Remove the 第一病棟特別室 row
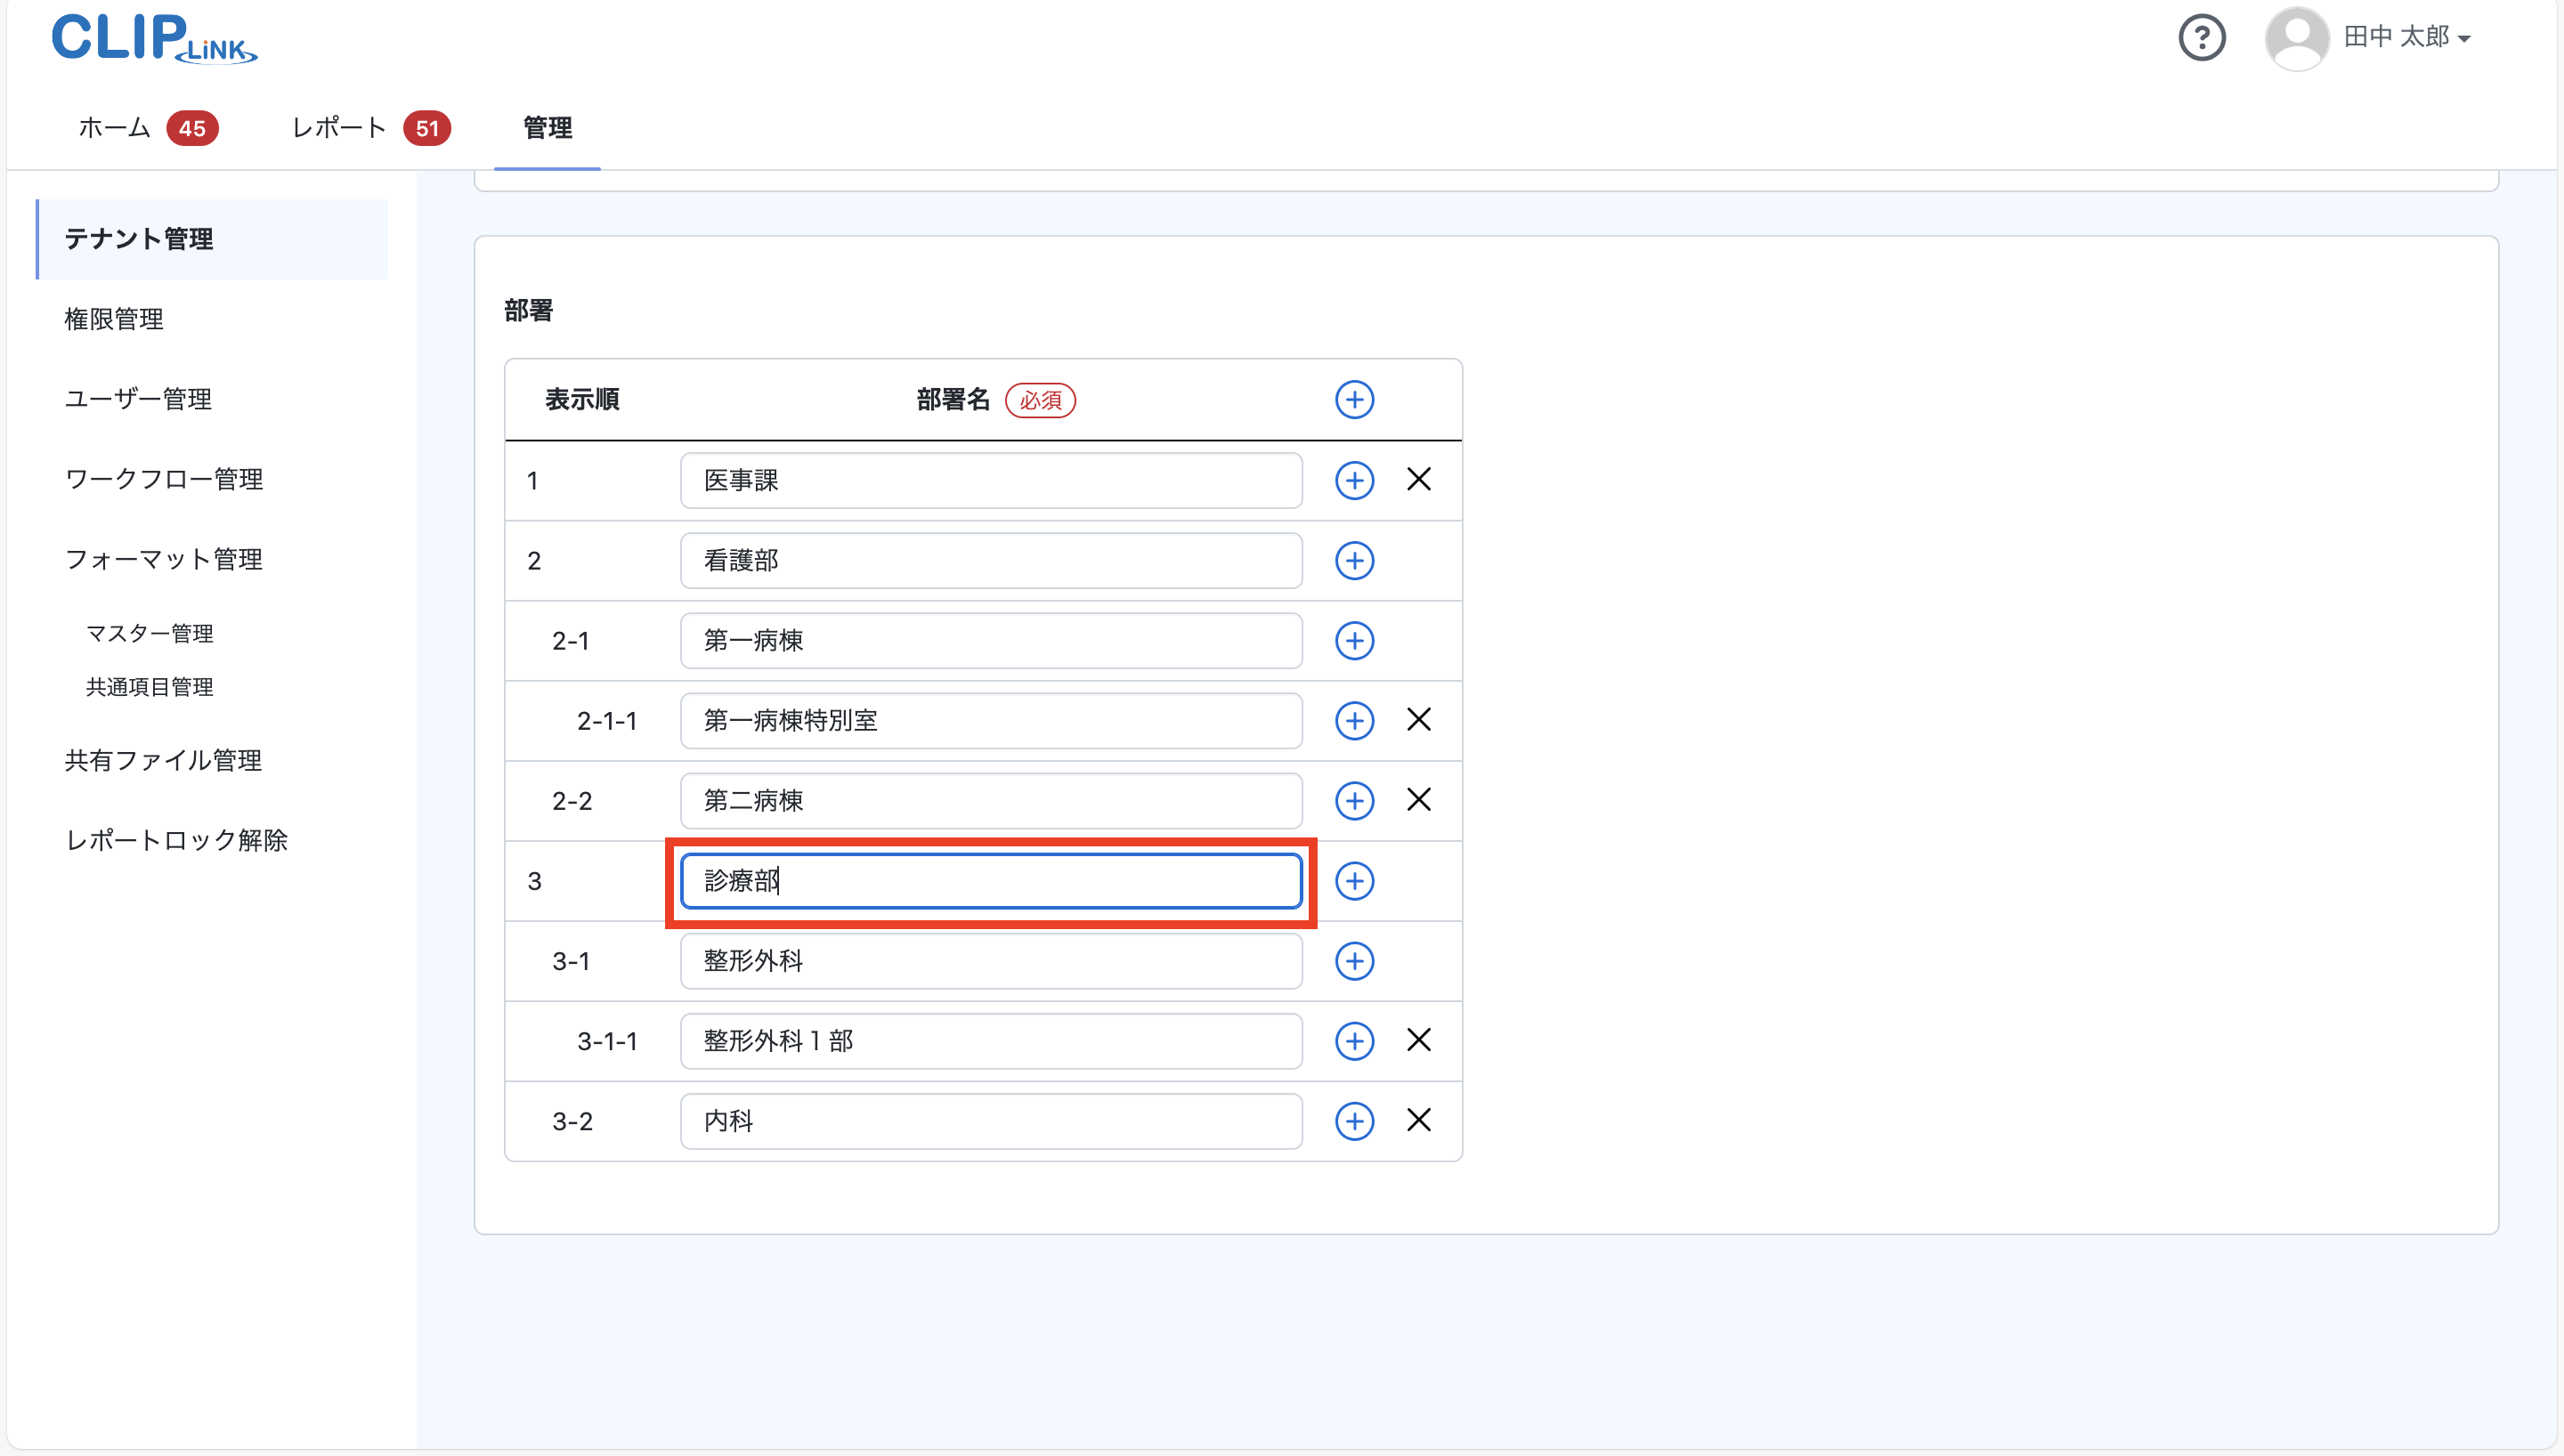 [1418, 720]
